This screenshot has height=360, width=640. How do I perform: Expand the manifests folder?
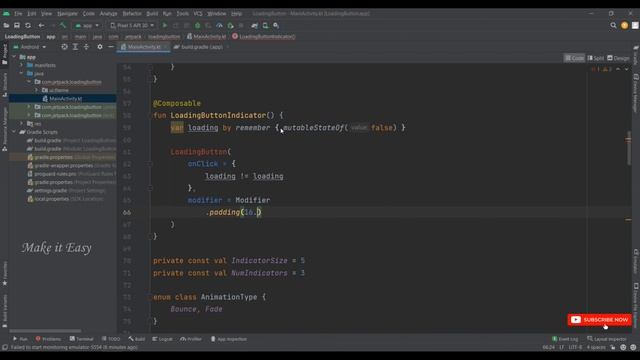[21, 65]
